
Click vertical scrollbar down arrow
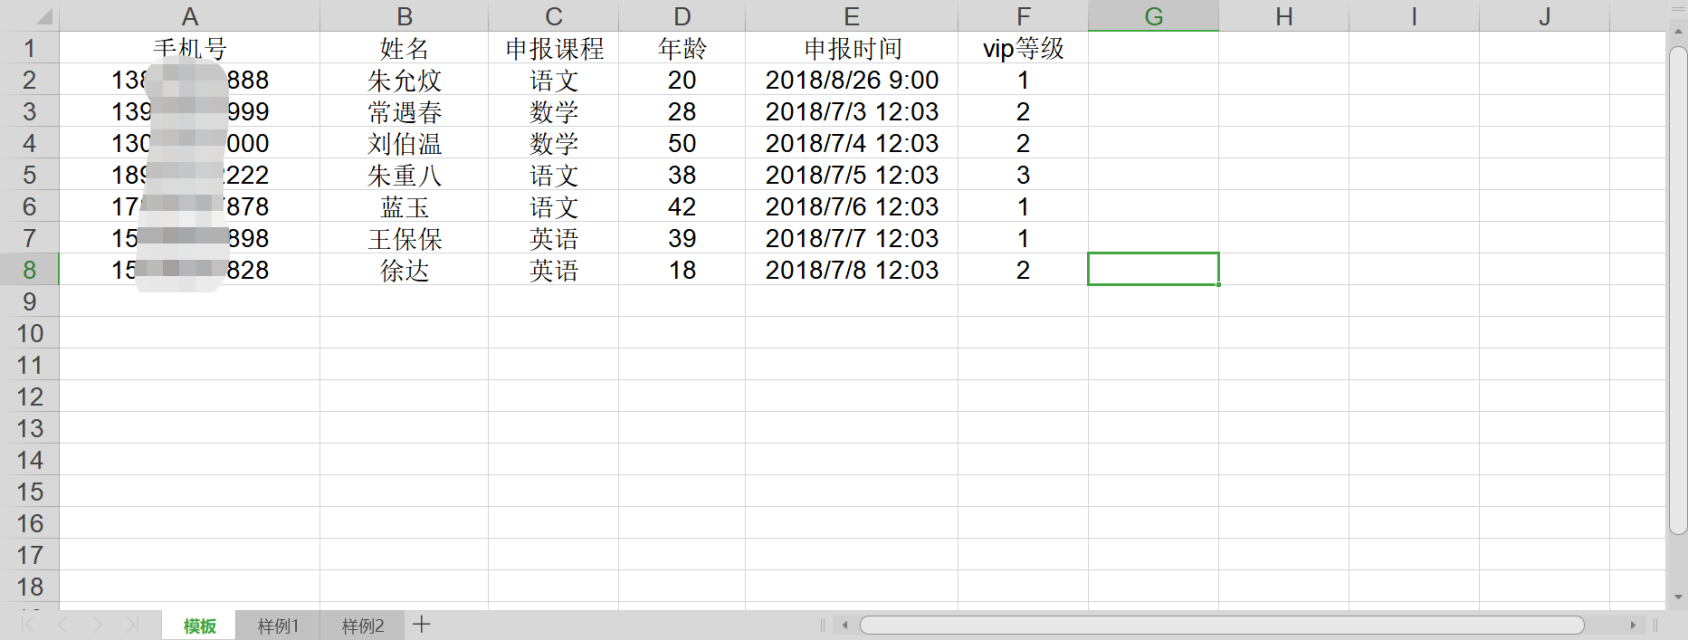coord(1677,598)
